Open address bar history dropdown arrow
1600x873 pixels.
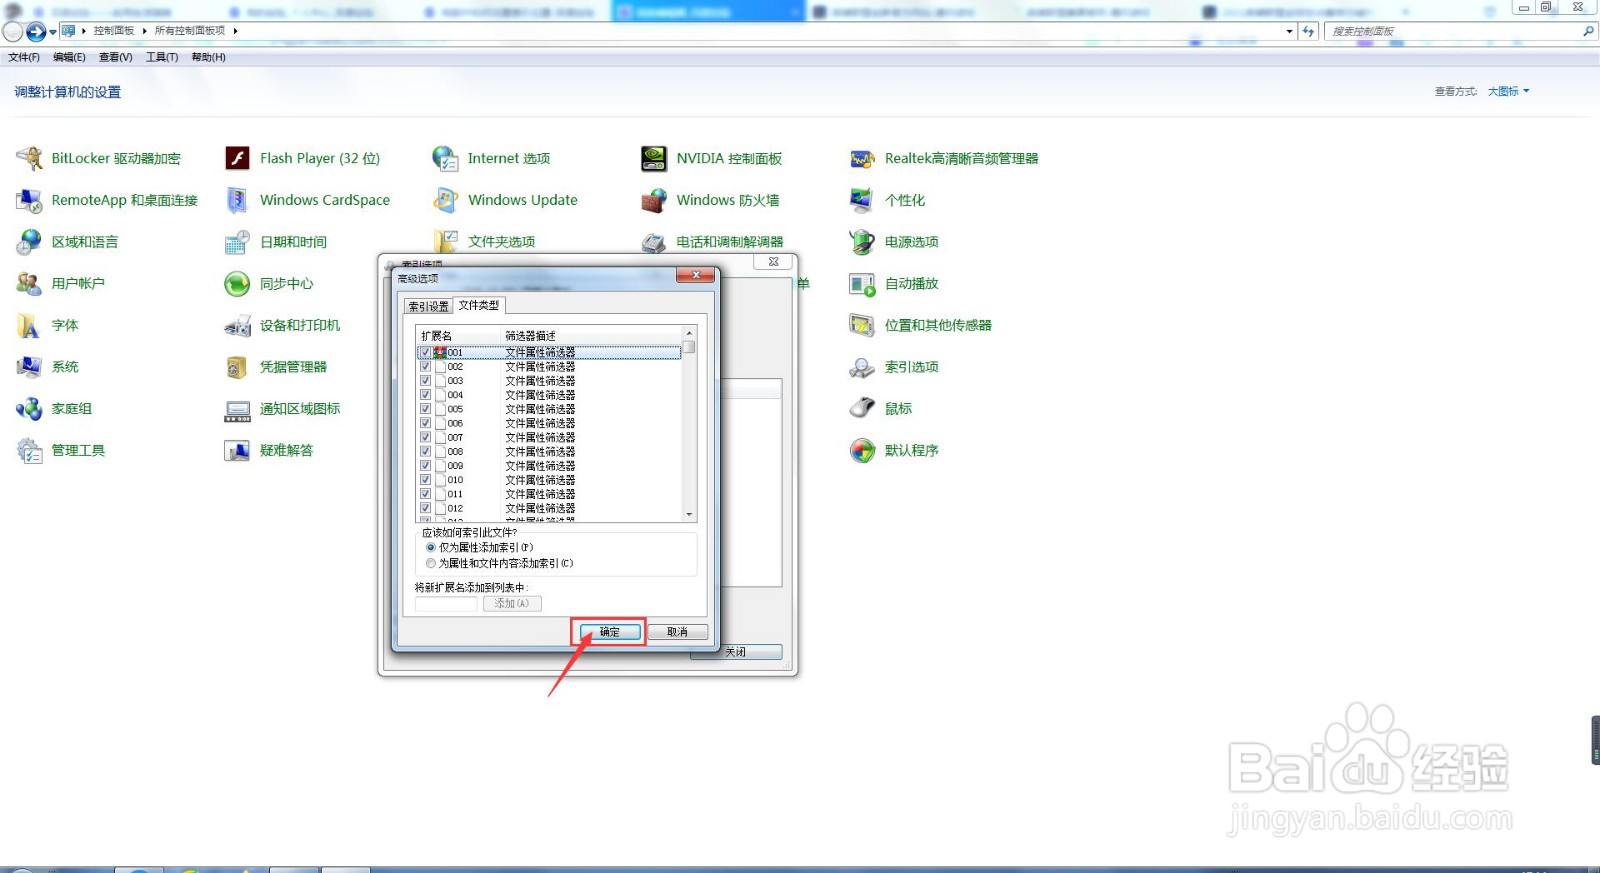pos(1289,32)
